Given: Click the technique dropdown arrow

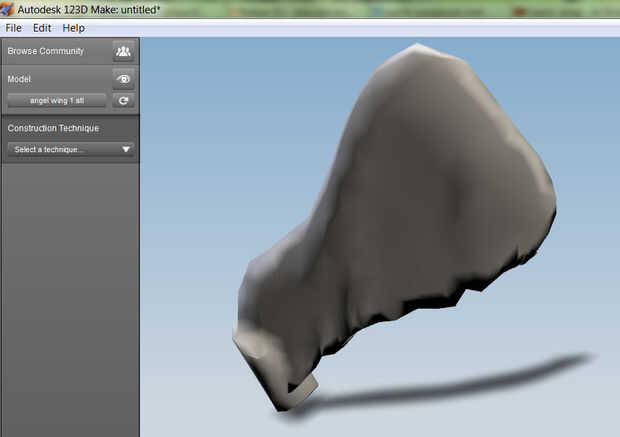Looking at the screenshot, I should (x=126, y=149).
